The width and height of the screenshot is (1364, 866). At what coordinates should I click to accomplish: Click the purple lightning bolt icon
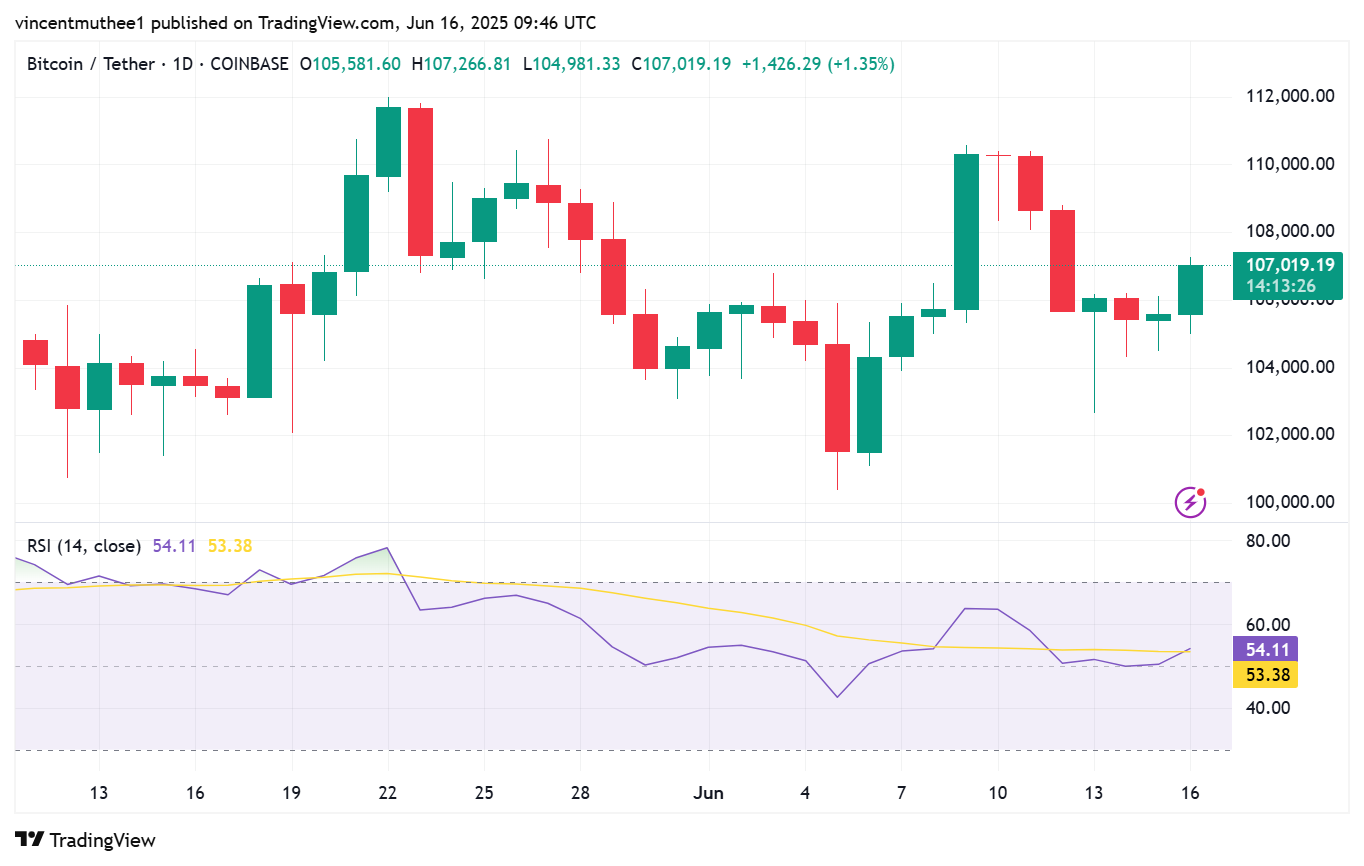[x=1189, y=501]
